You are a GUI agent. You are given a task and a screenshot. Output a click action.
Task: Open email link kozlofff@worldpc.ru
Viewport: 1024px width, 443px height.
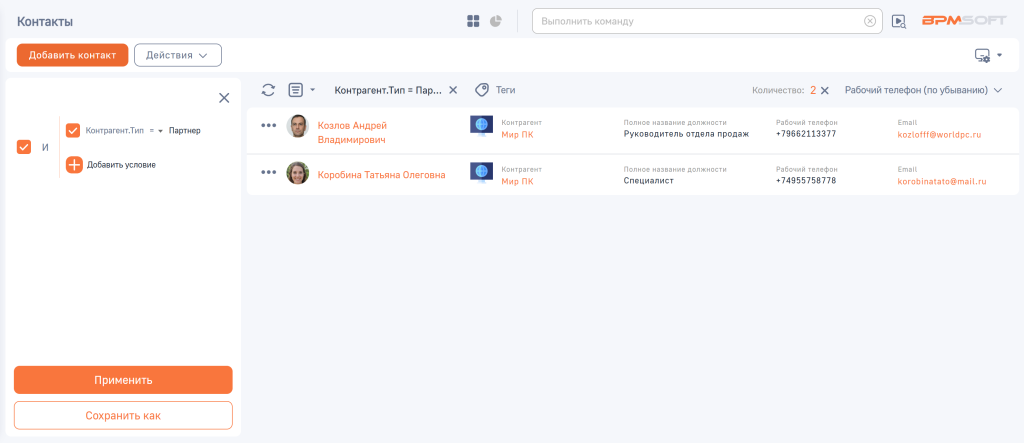click(939, 134)
